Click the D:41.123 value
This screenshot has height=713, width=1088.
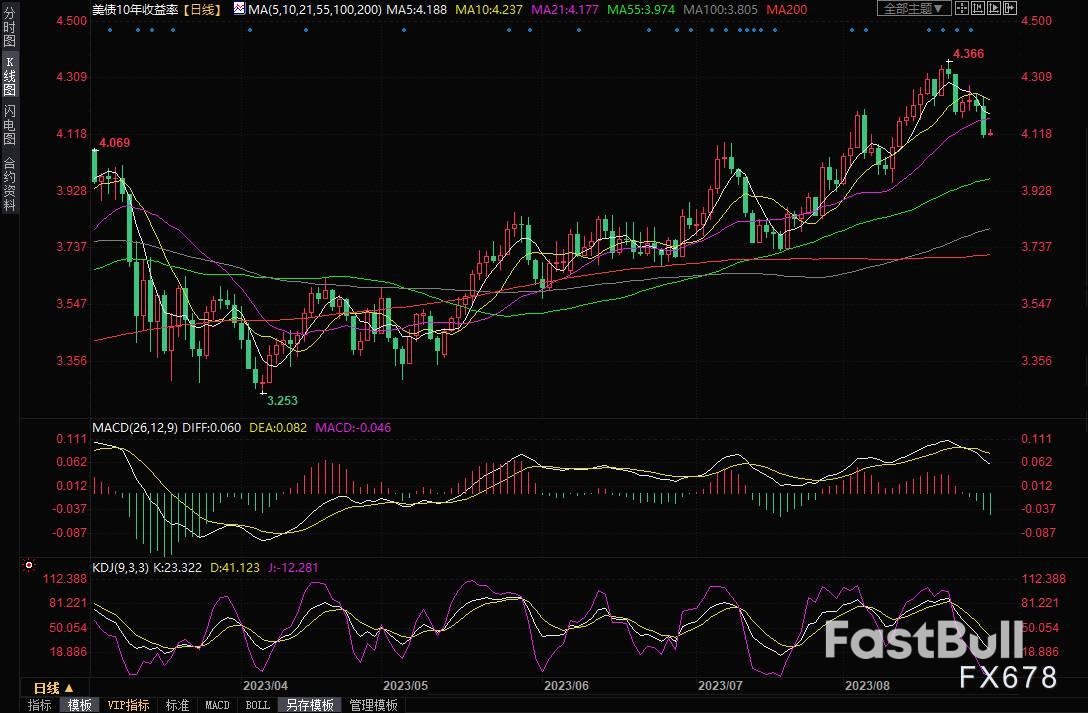[235, 567]
